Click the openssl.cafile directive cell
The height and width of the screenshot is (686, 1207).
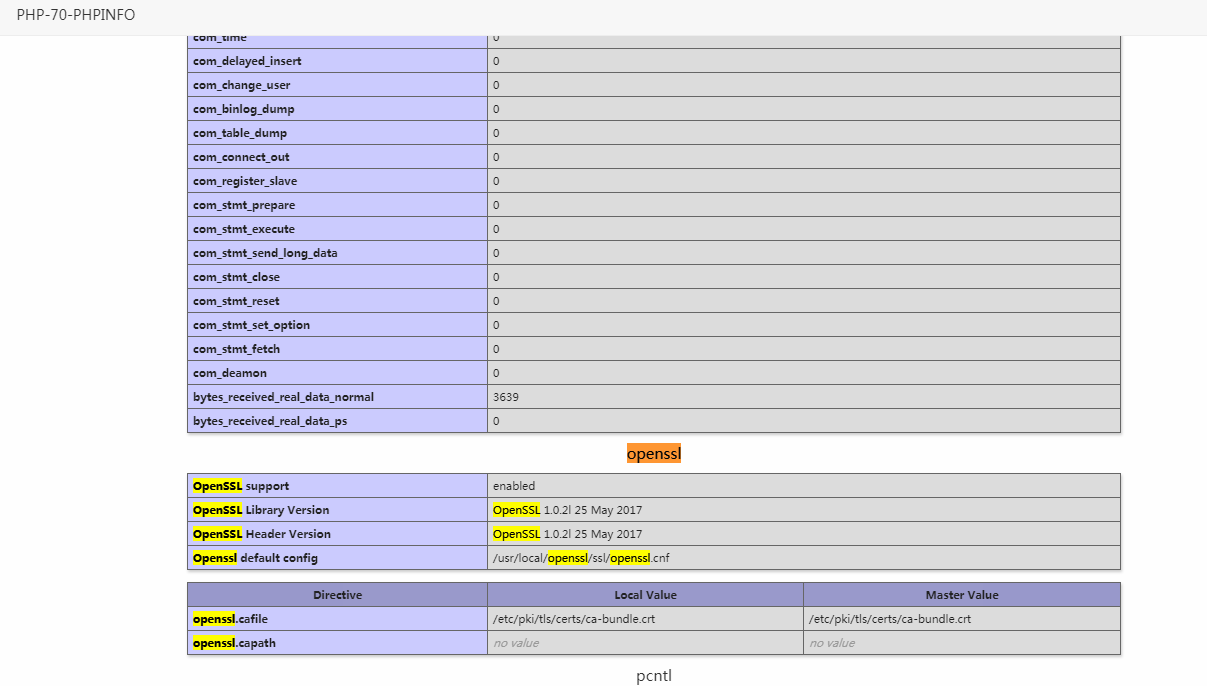tap(338, 619)
